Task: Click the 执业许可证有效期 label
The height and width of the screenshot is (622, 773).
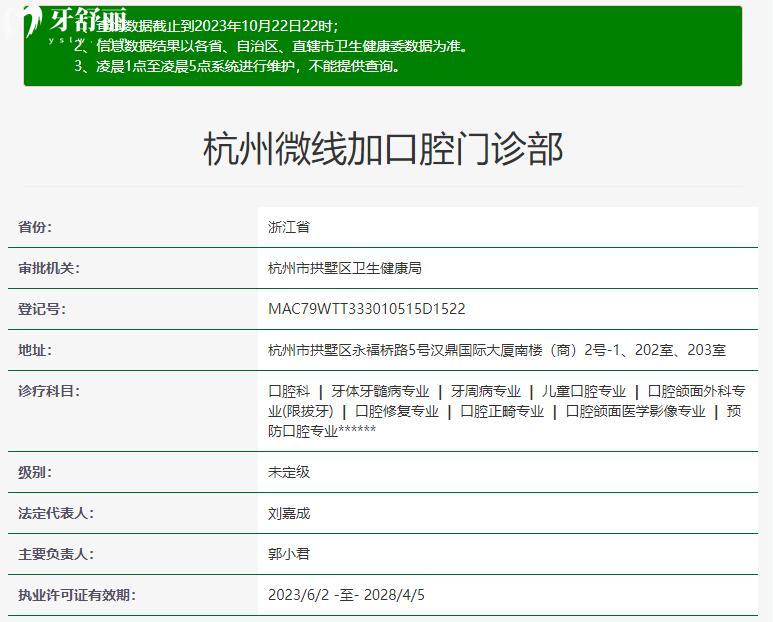Action: pos(76,595)
